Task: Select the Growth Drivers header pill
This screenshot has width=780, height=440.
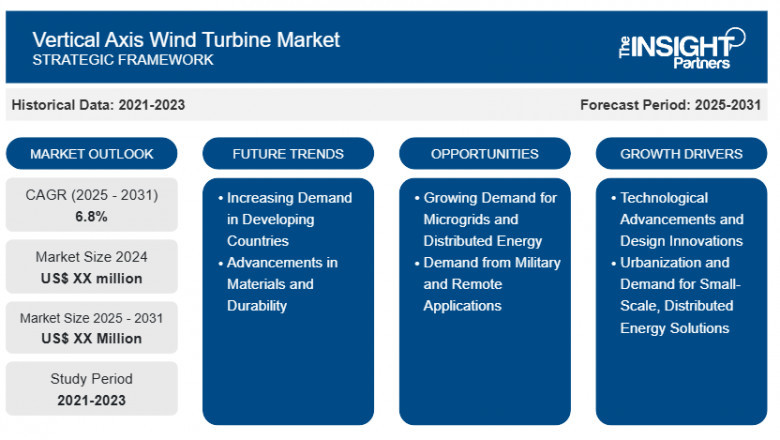Action: tap(681, 154)
